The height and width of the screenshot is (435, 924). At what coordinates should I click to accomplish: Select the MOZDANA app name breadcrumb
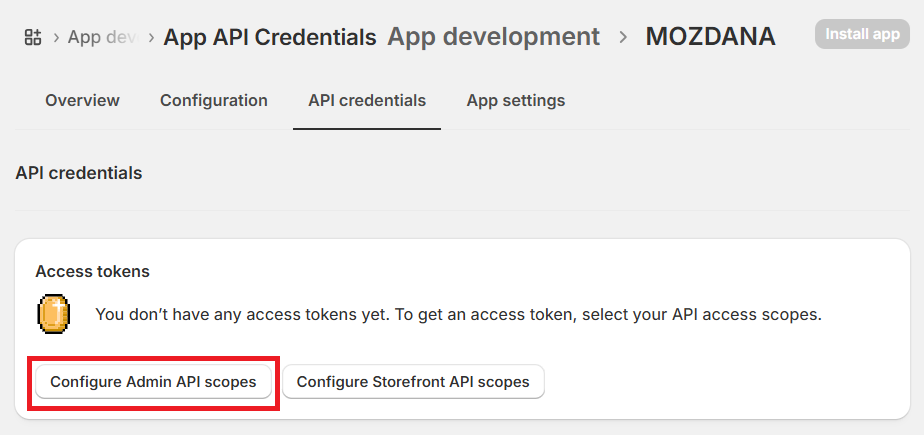710,37
